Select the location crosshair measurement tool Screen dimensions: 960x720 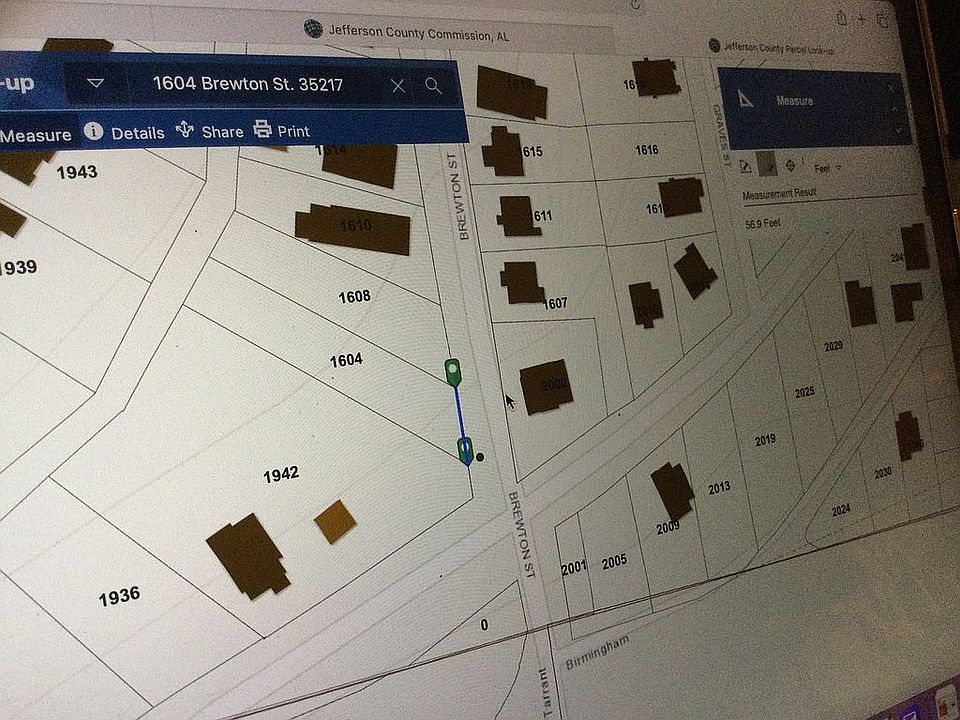(790, 165)
